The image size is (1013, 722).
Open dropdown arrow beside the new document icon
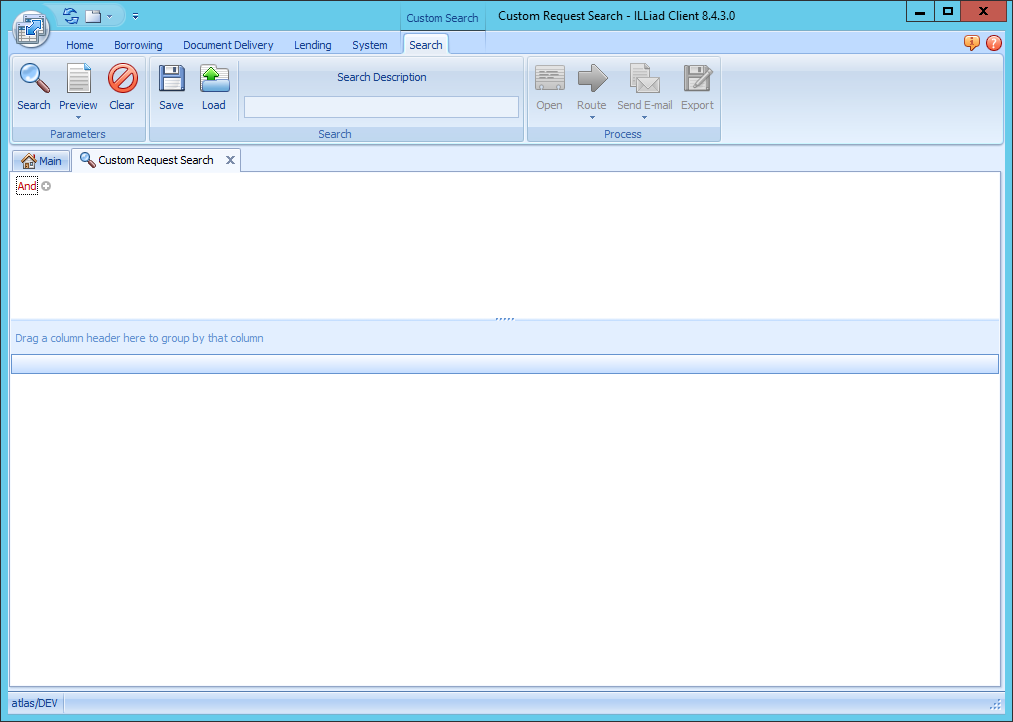tap(109, 16)
